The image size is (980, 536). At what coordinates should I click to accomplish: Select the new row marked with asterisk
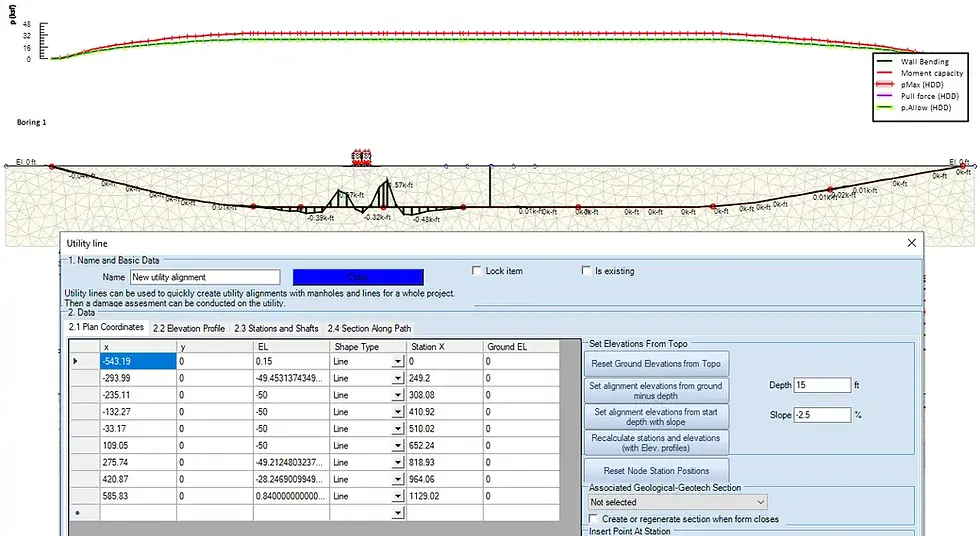tap(84, 513)
